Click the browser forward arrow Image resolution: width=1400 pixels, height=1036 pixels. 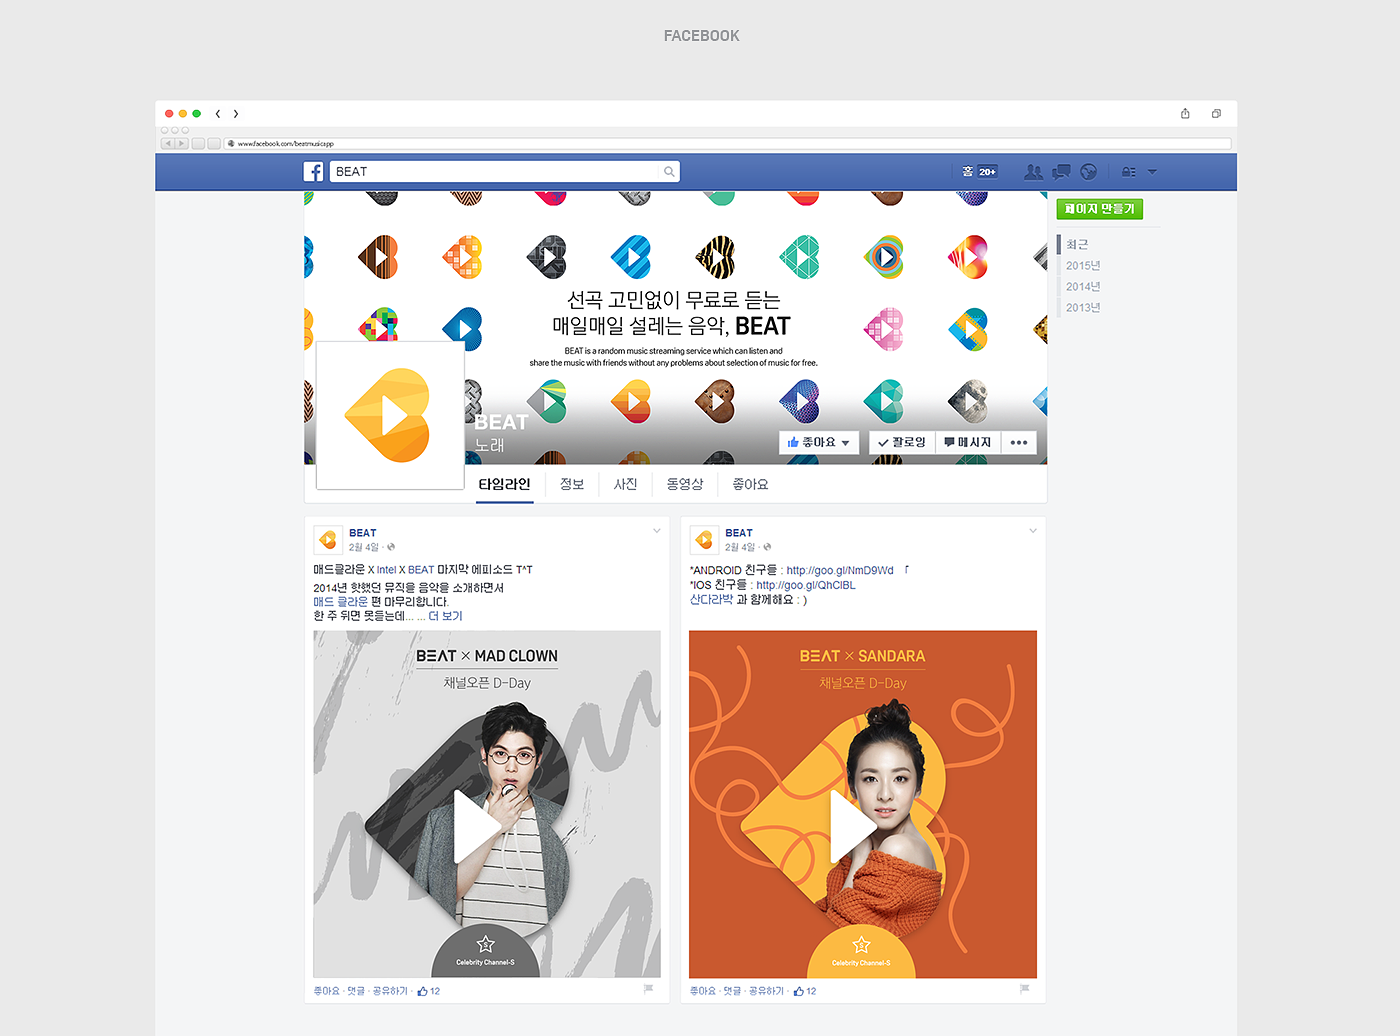click(x=236, y=114)
